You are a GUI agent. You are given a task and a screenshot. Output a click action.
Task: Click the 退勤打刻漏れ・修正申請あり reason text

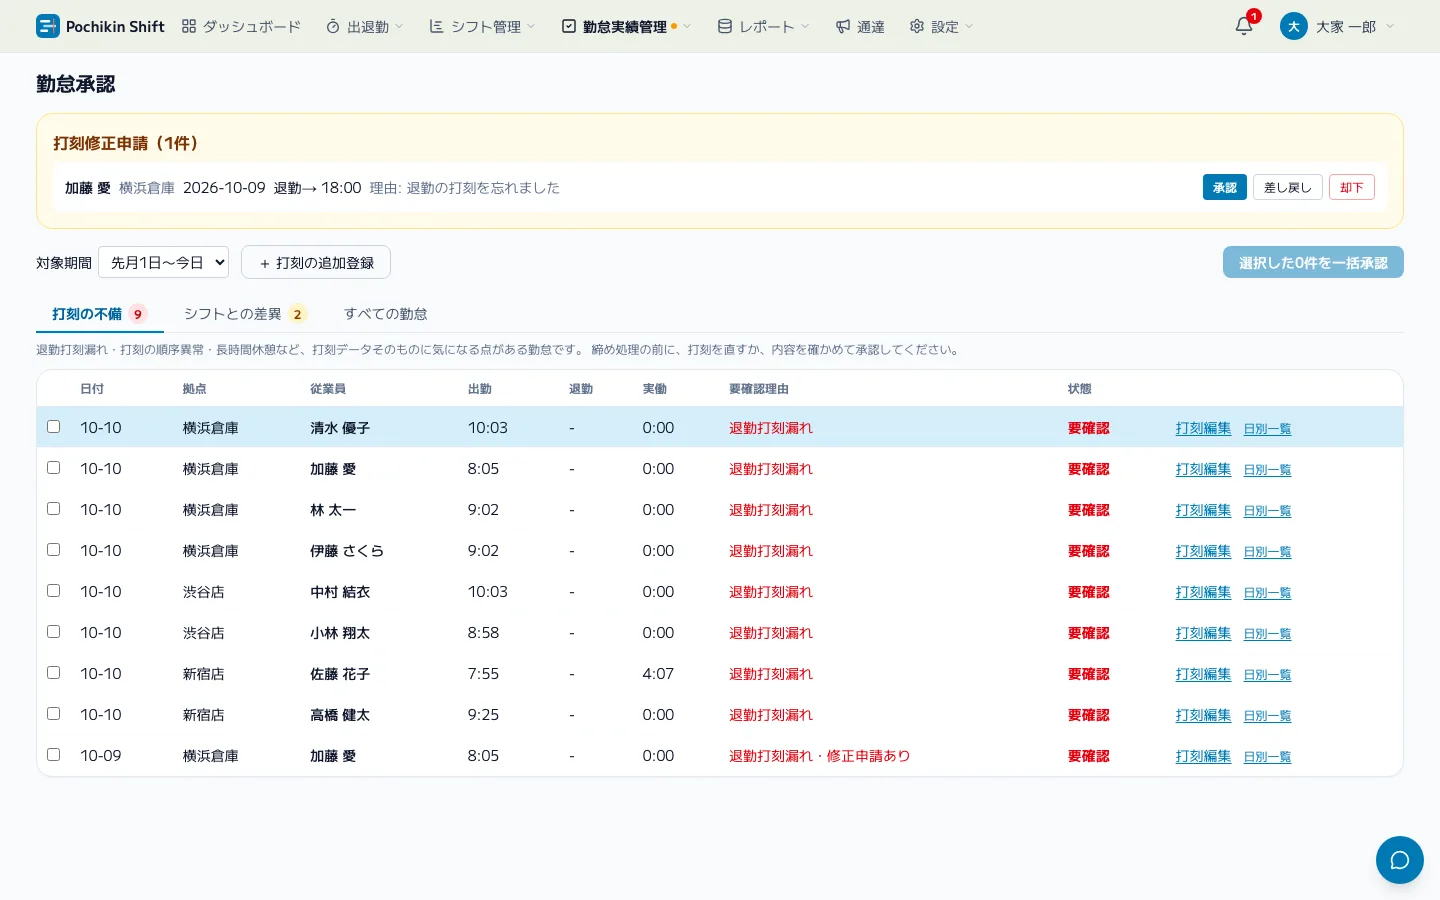(x=820, y=756)
